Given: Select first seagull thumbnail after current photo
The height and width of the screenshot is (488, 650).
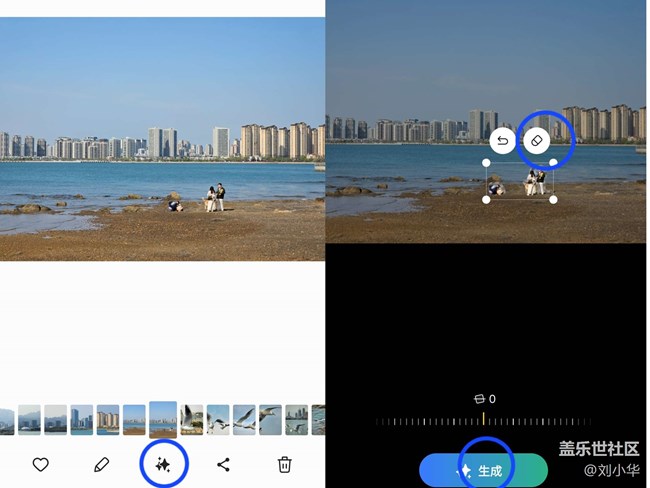Looking at the screenshot, I should coord(191,420).
